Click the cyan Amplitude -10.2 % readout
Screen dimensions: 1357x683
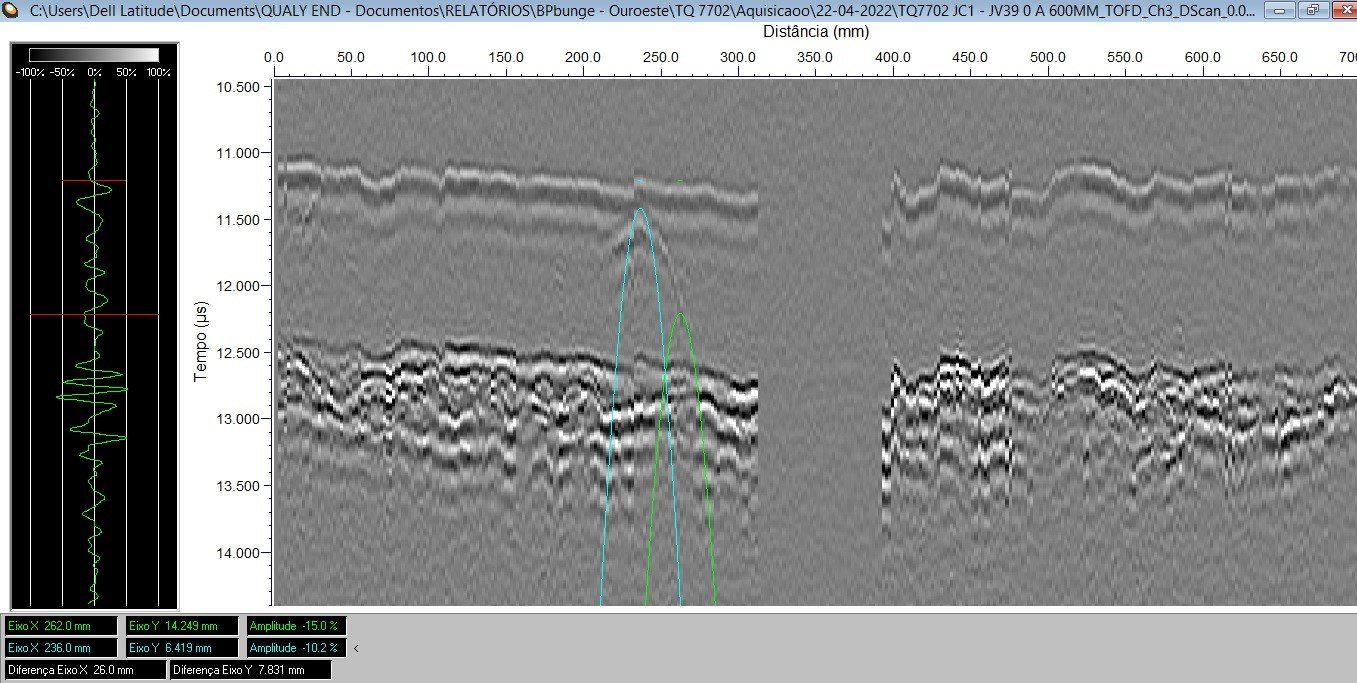[x=297, y=648]
